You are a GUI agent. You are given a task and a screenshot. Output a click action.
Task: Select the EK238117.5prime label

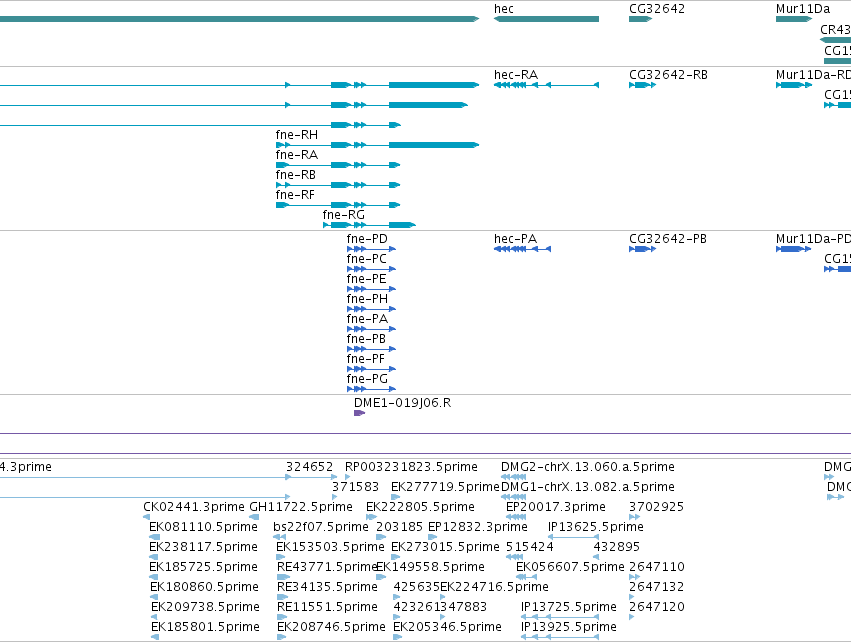pyautogui.click(x=203, y=547)
